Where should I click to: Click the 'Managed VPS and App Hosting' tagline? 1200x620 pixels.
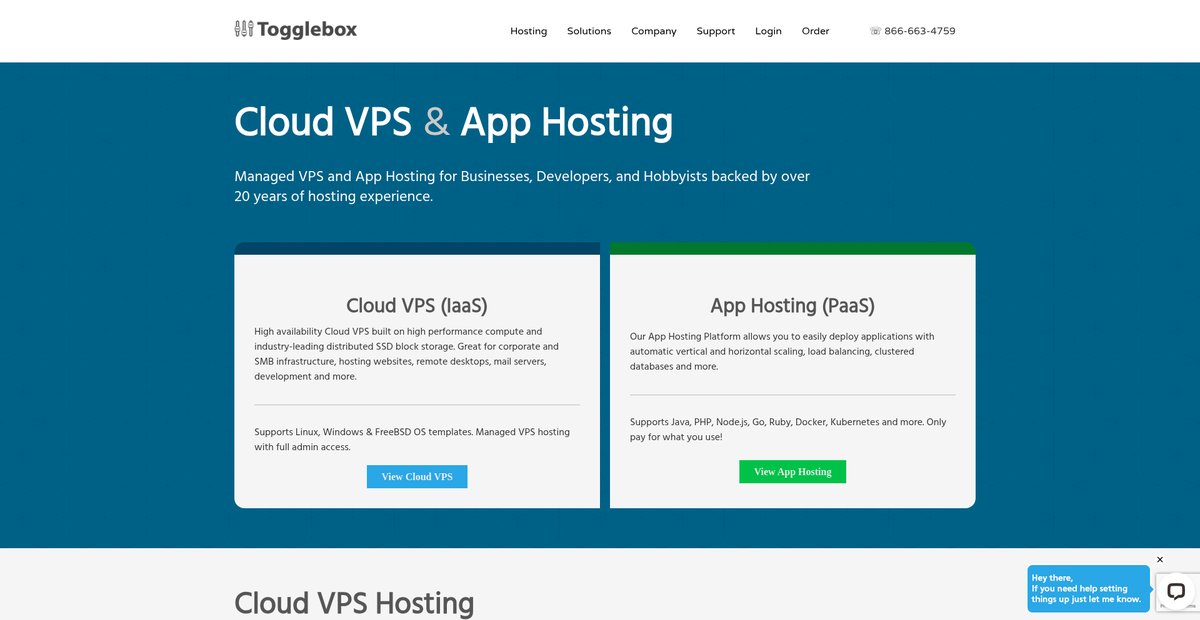[522, 186]
